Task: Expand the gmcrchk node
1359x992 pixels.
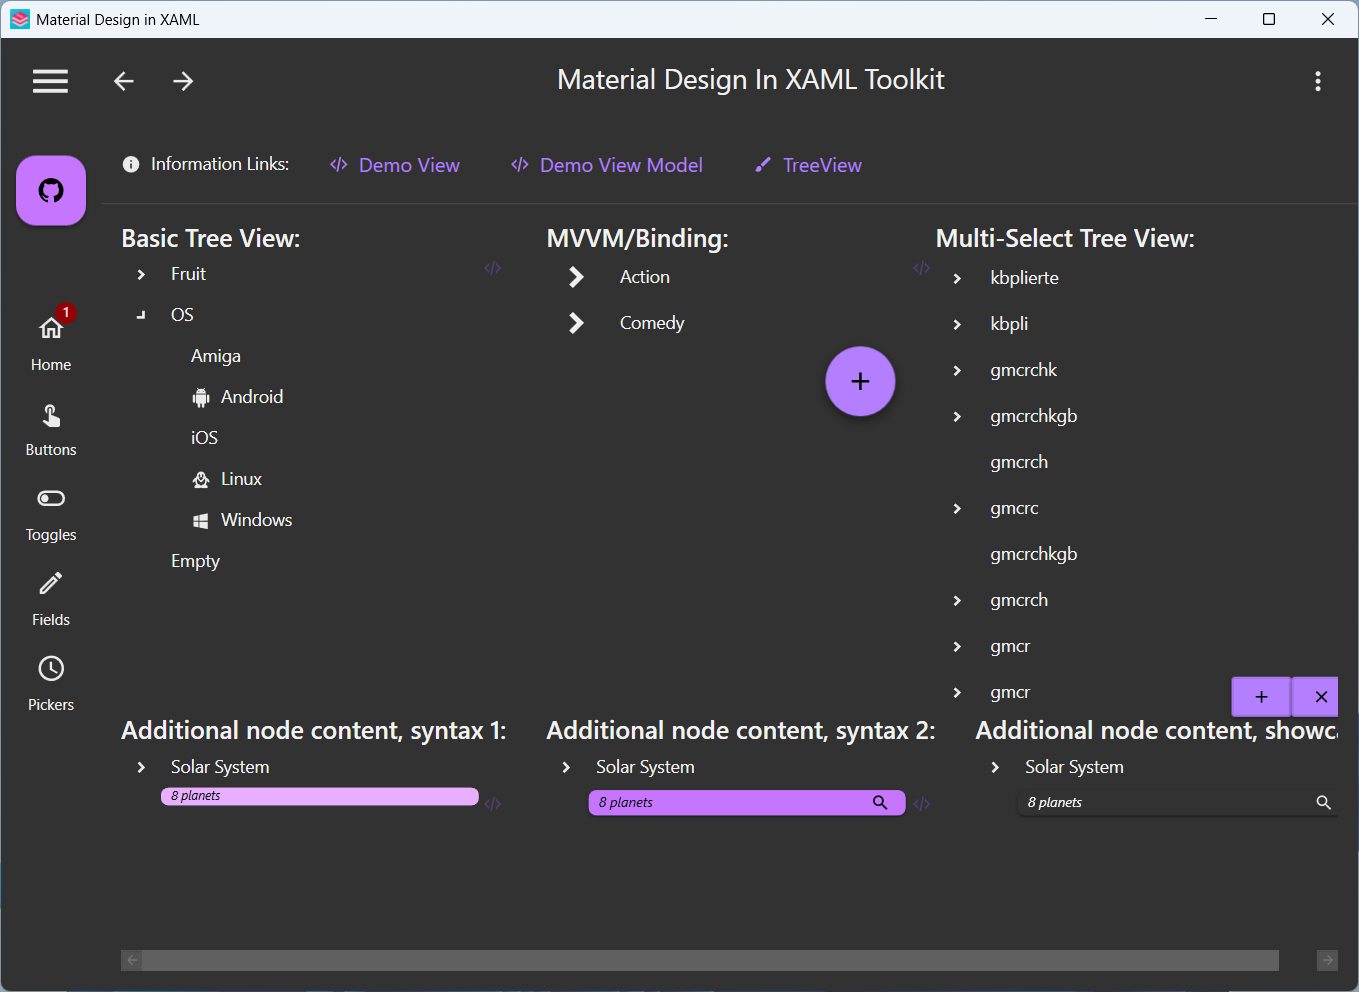Action: pos(957,371)
